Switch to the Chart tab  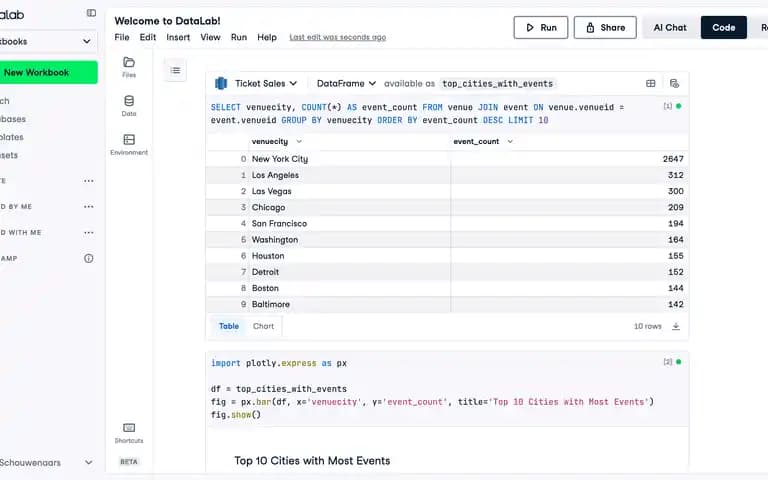[264, 326]
